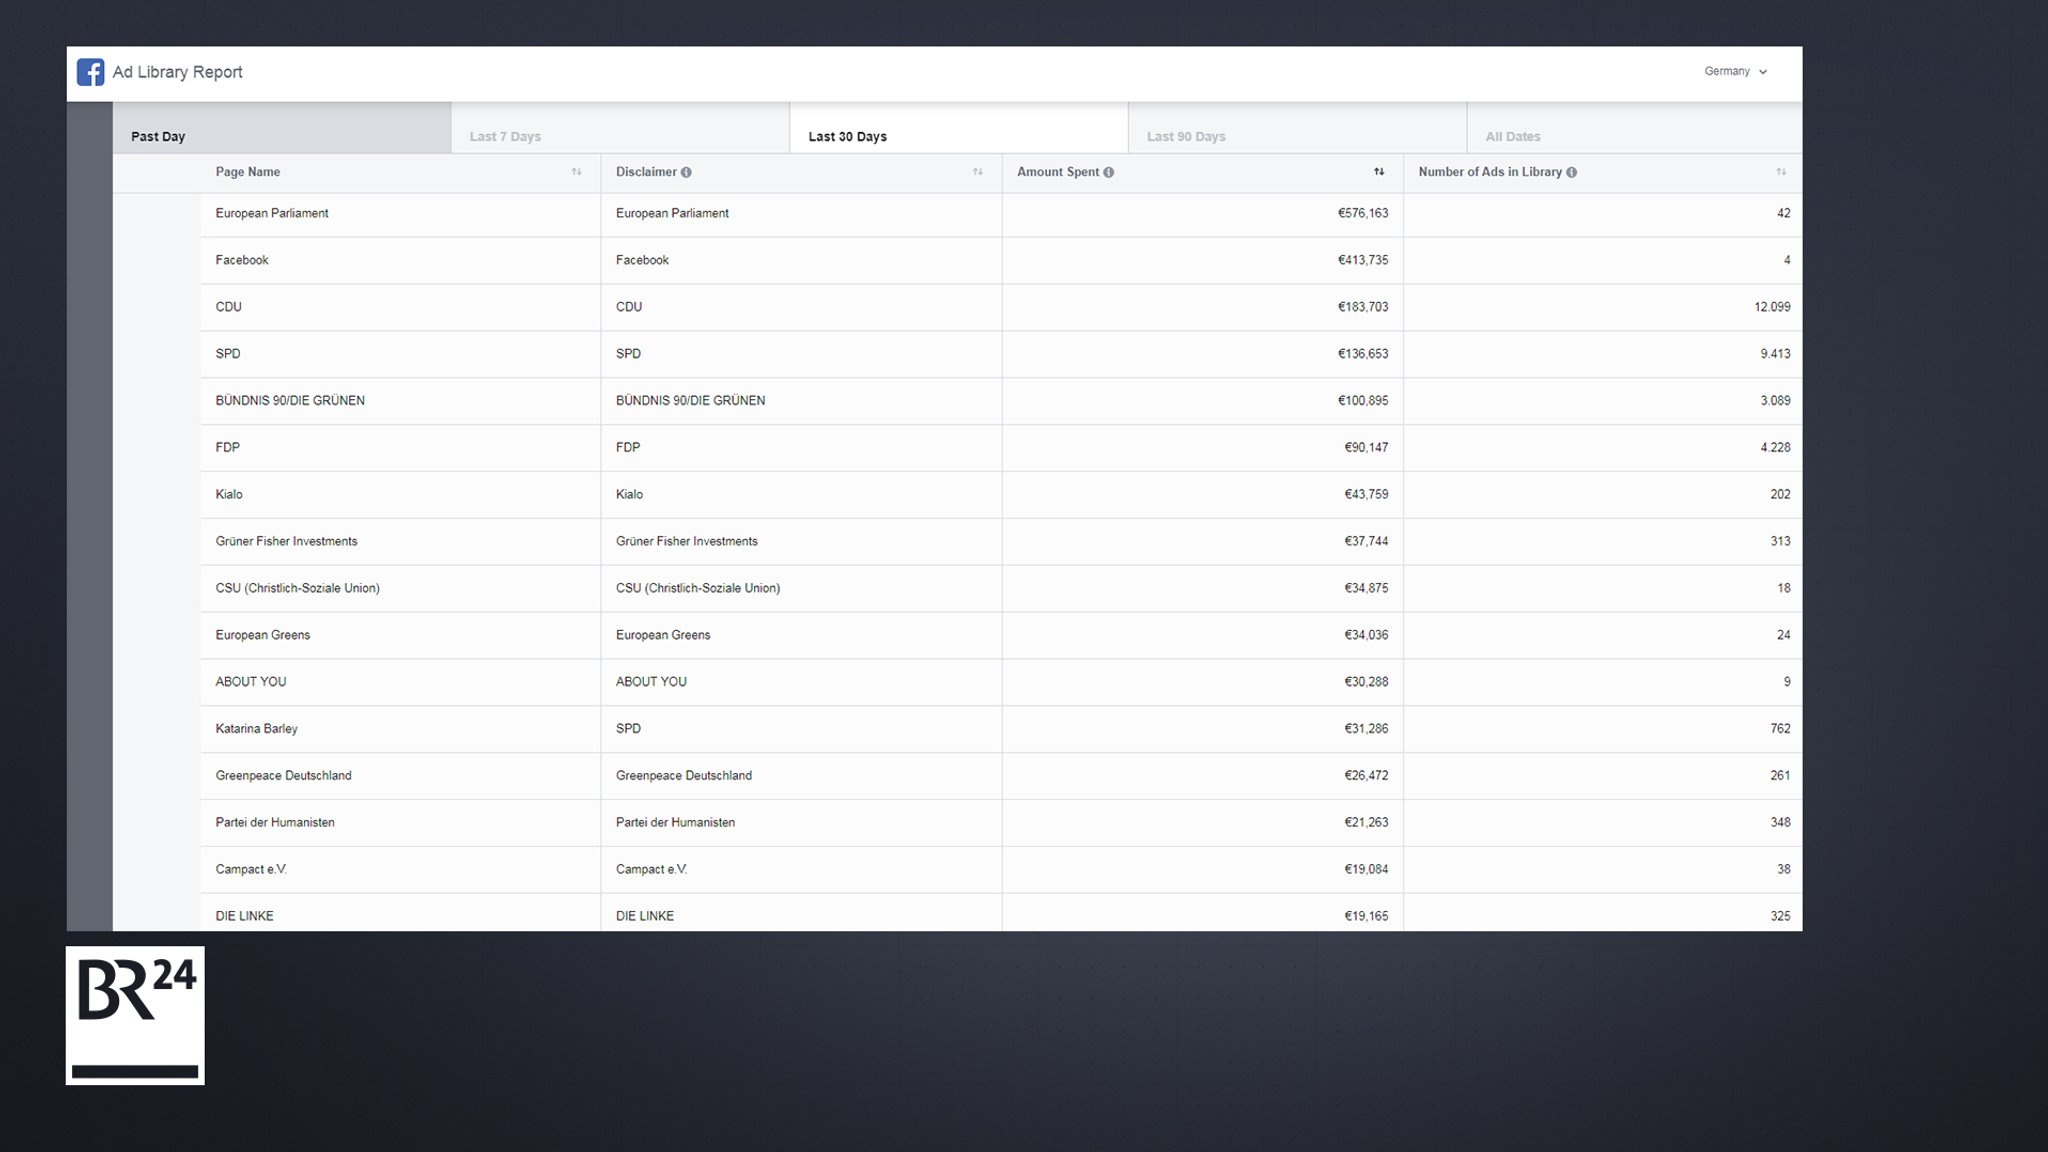This screenshot has width=2048, height=1152.
Task: Click CSU (Christlich-Soziale Union) page name
Action: click(x=298, y=588)
